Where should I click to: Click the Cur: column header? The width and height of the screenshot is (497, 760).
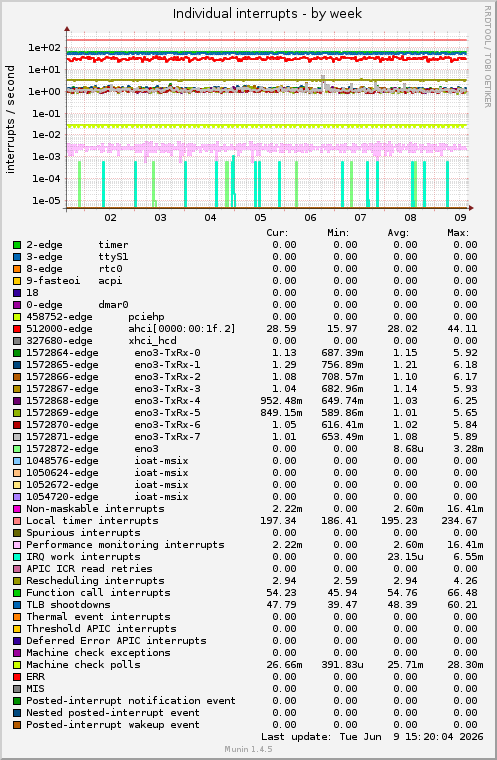click(x=277, y=233)
